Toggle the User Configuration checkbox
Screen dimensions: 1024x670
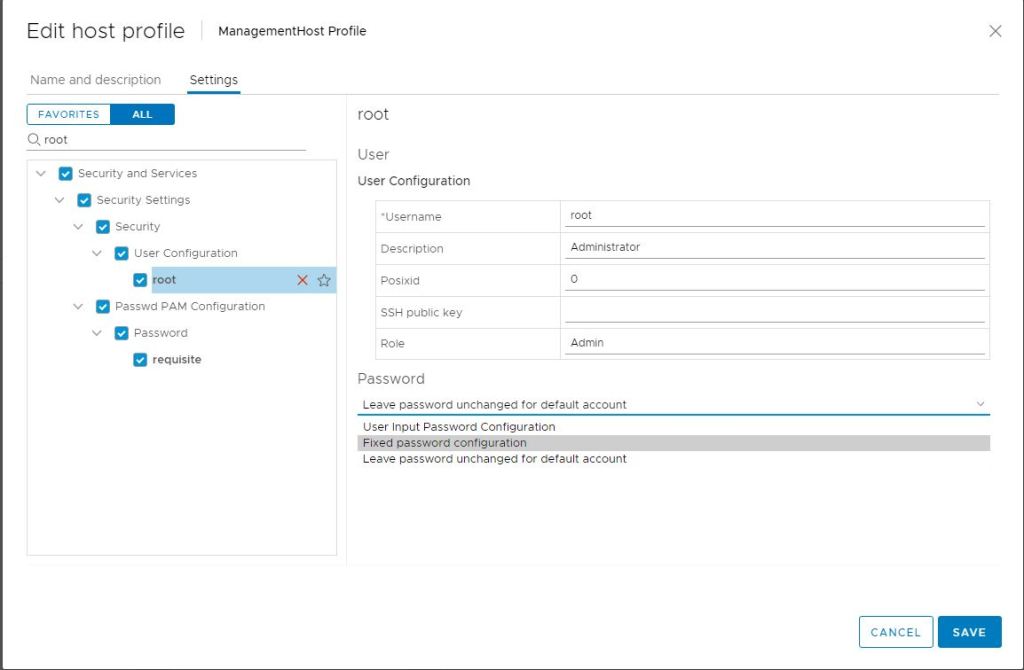[x=122, y=253]
